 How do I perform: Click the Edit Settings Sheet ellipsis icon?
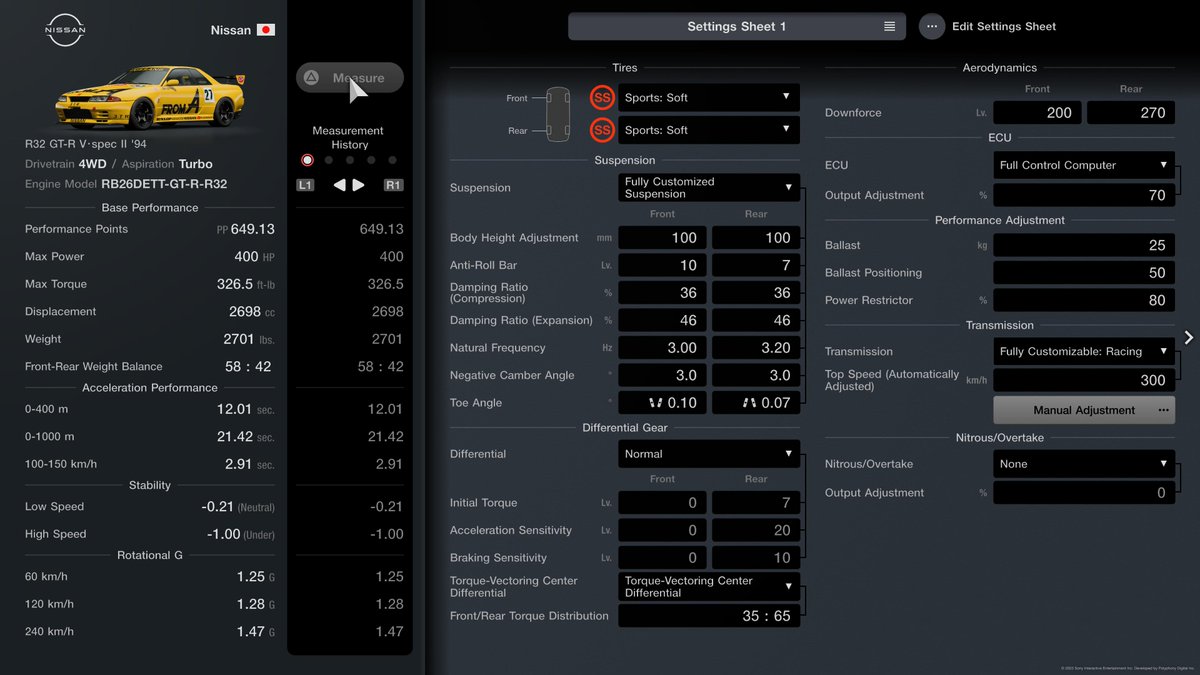pyautogui.click(x=932, y=27)
